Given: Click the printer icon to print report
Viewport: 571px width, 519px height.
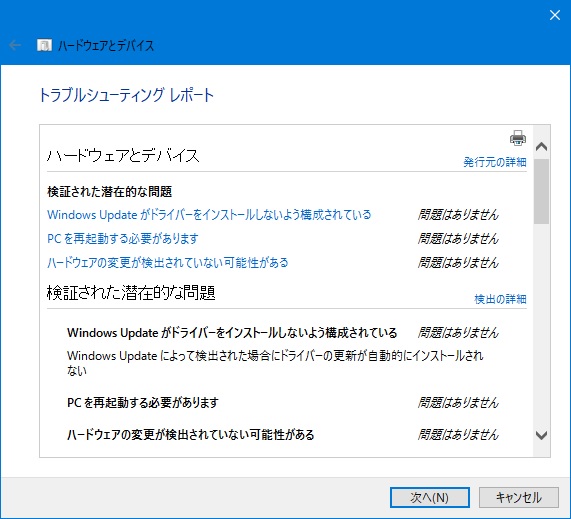Looking at the screenshot, I should (x=517, y=138).
